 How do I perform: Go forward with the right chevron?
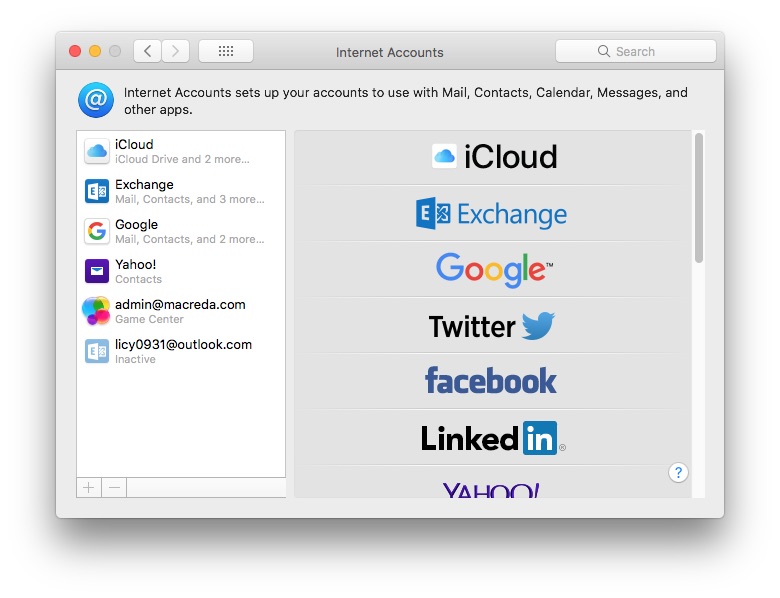pos(175,51)
